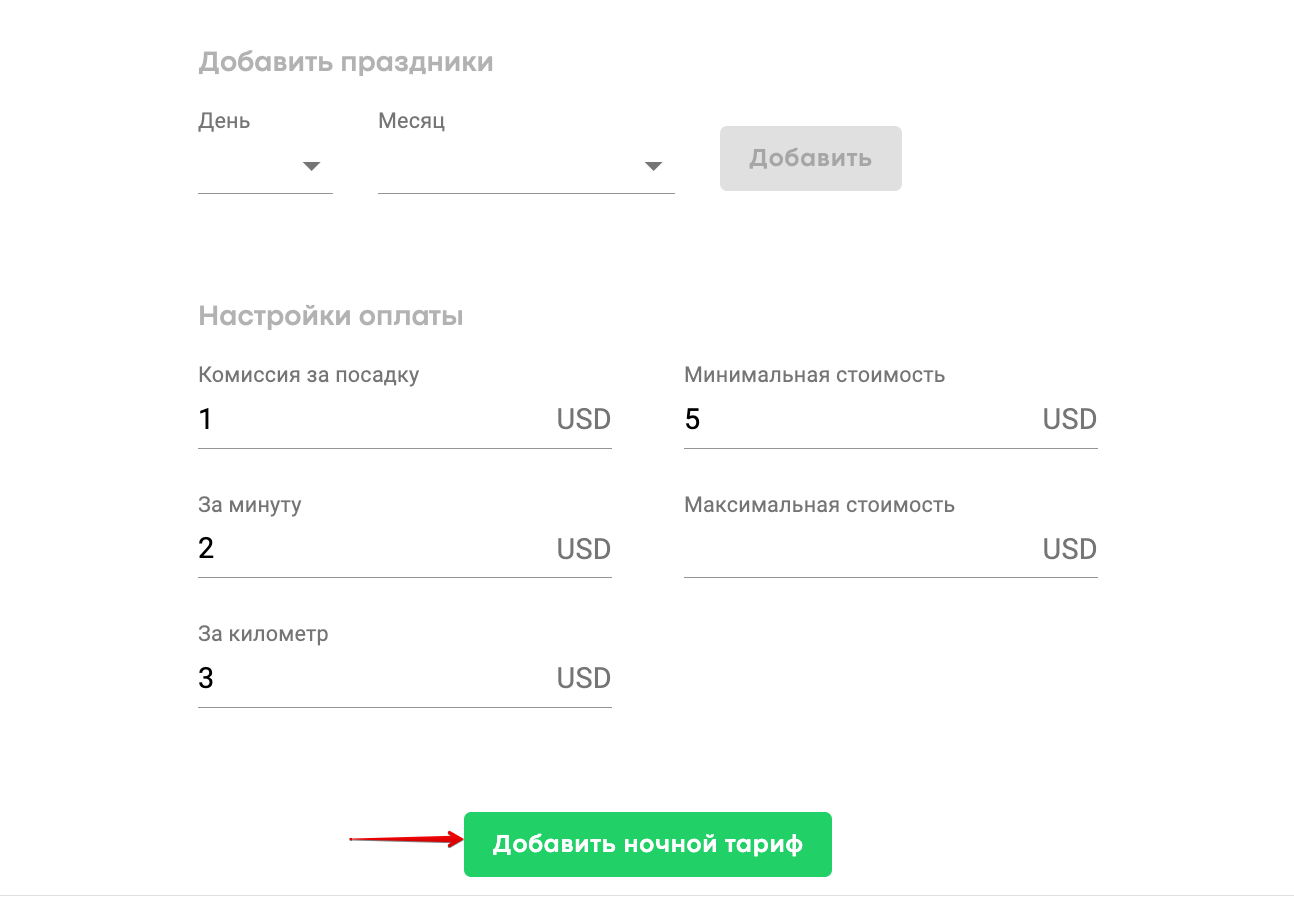1294x914 pixels.
Task: Click the День field label
Action: coord(224,121)
